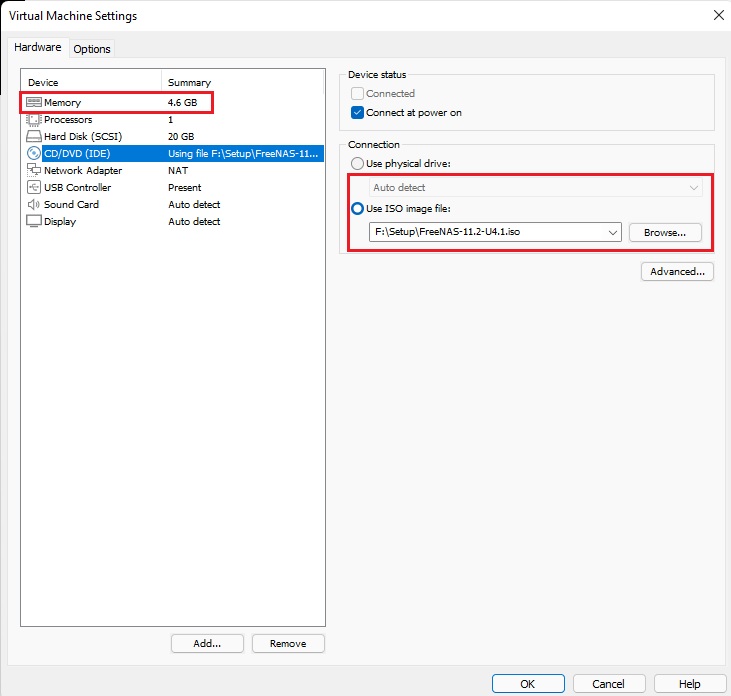Click the Display monitor icon

pos(34,221)
